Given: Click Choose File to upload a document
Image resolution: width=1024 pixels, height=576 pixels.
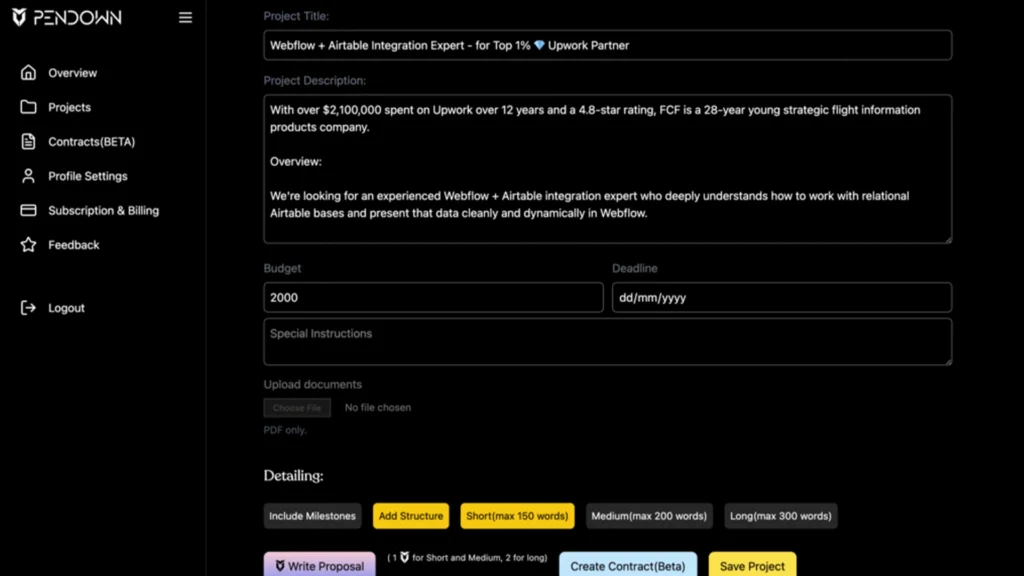Looking at the screenshot, I should (297, 408).
